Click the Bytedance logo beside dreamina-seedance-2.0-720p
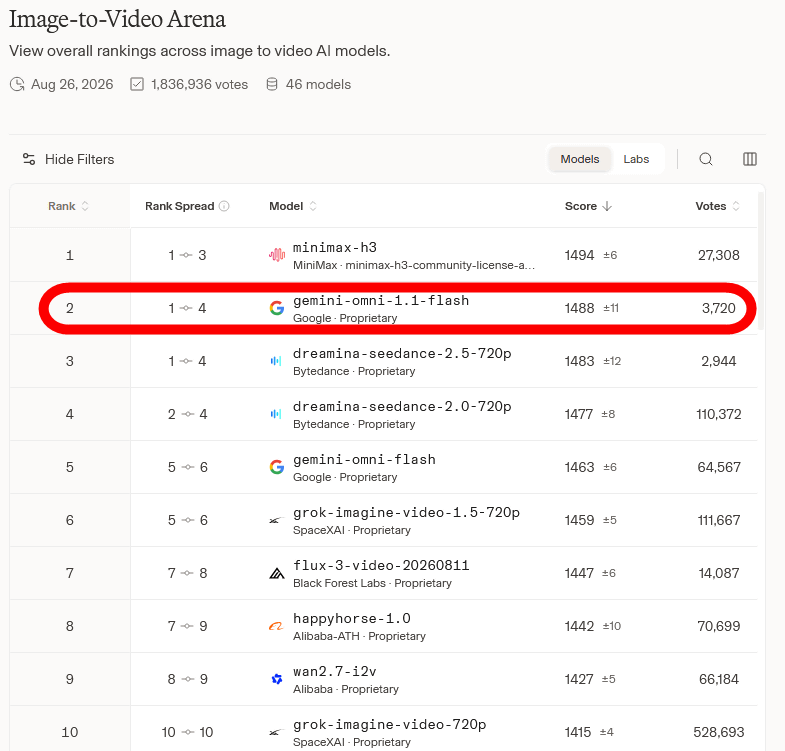This screenshot has height=751, width=785. [x=276, y=414]
